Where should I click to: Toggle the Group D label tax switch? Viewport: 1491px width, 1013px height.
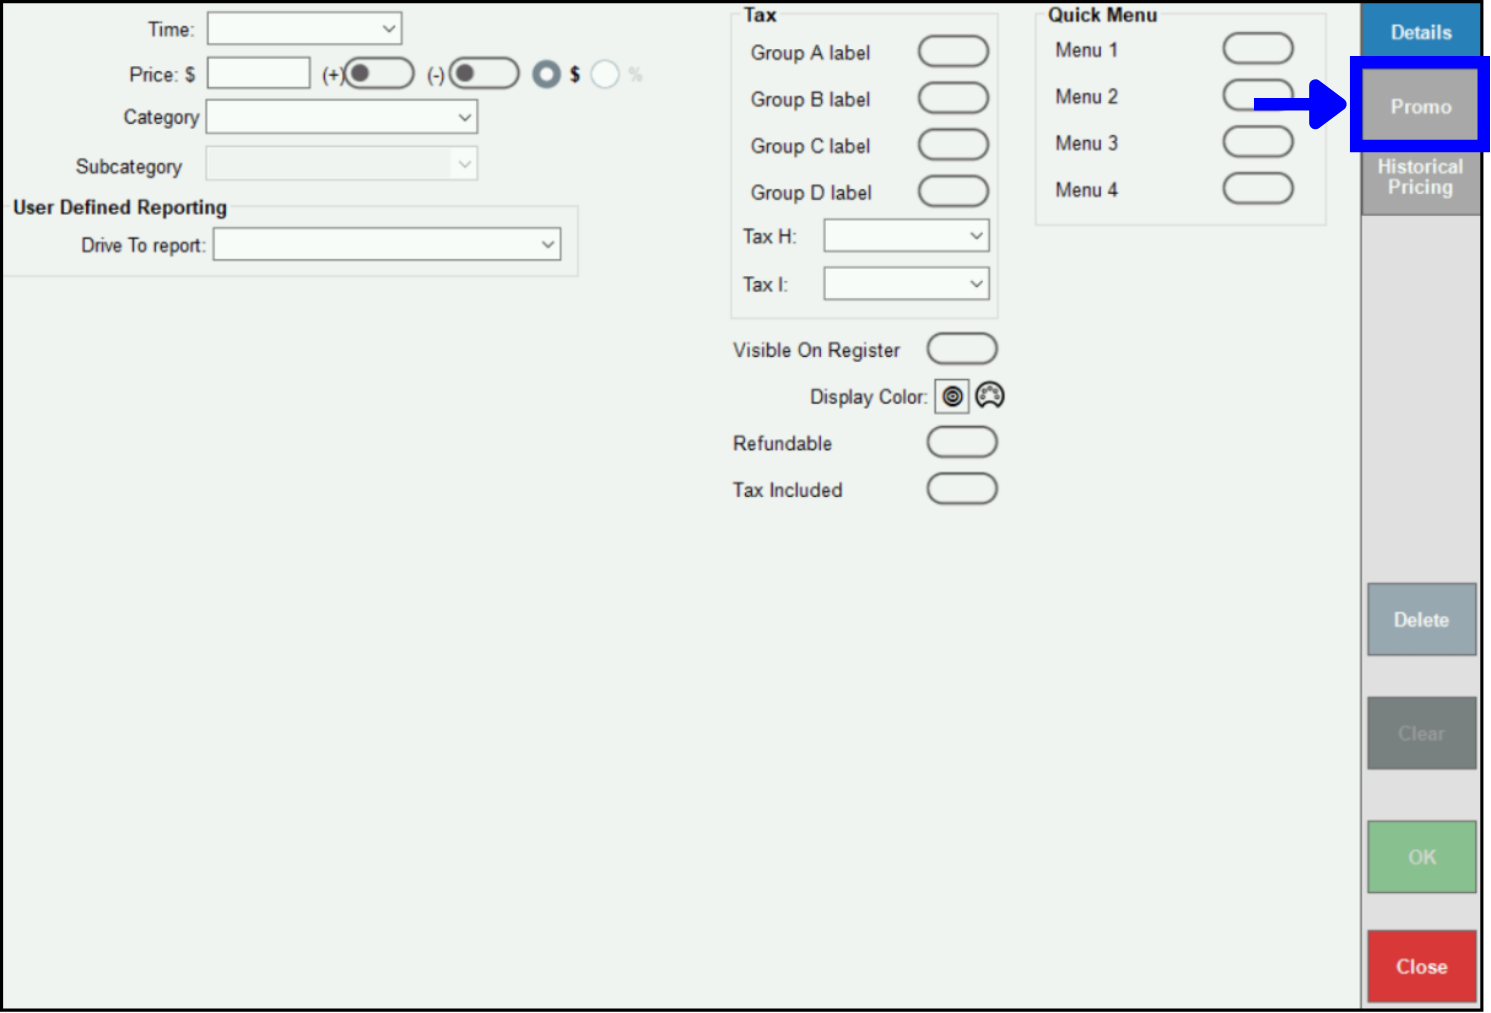pyautogui.click(x=953, y=191)
